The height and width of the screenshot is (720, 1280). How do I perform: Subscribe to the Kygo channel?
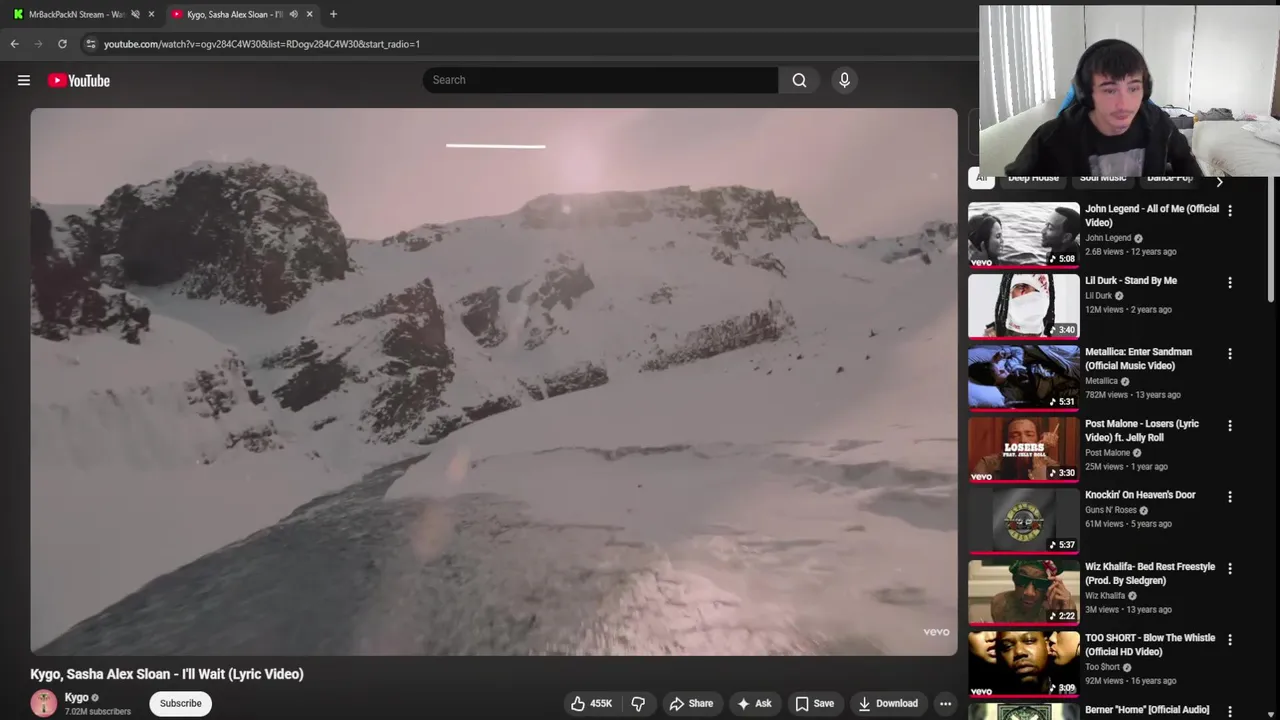(x=181, y=703)
